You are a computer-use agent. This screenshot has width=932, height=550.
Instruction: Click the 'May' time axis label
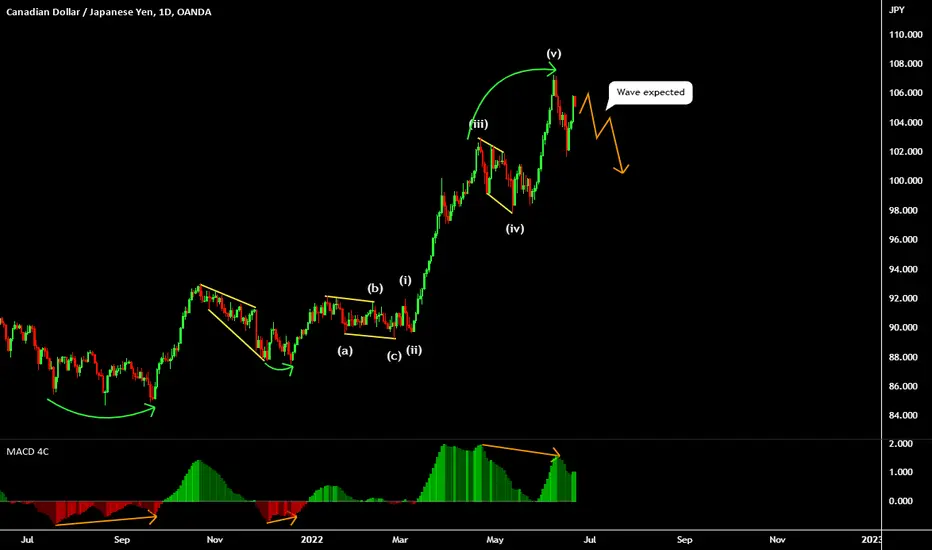click(495, 540)
